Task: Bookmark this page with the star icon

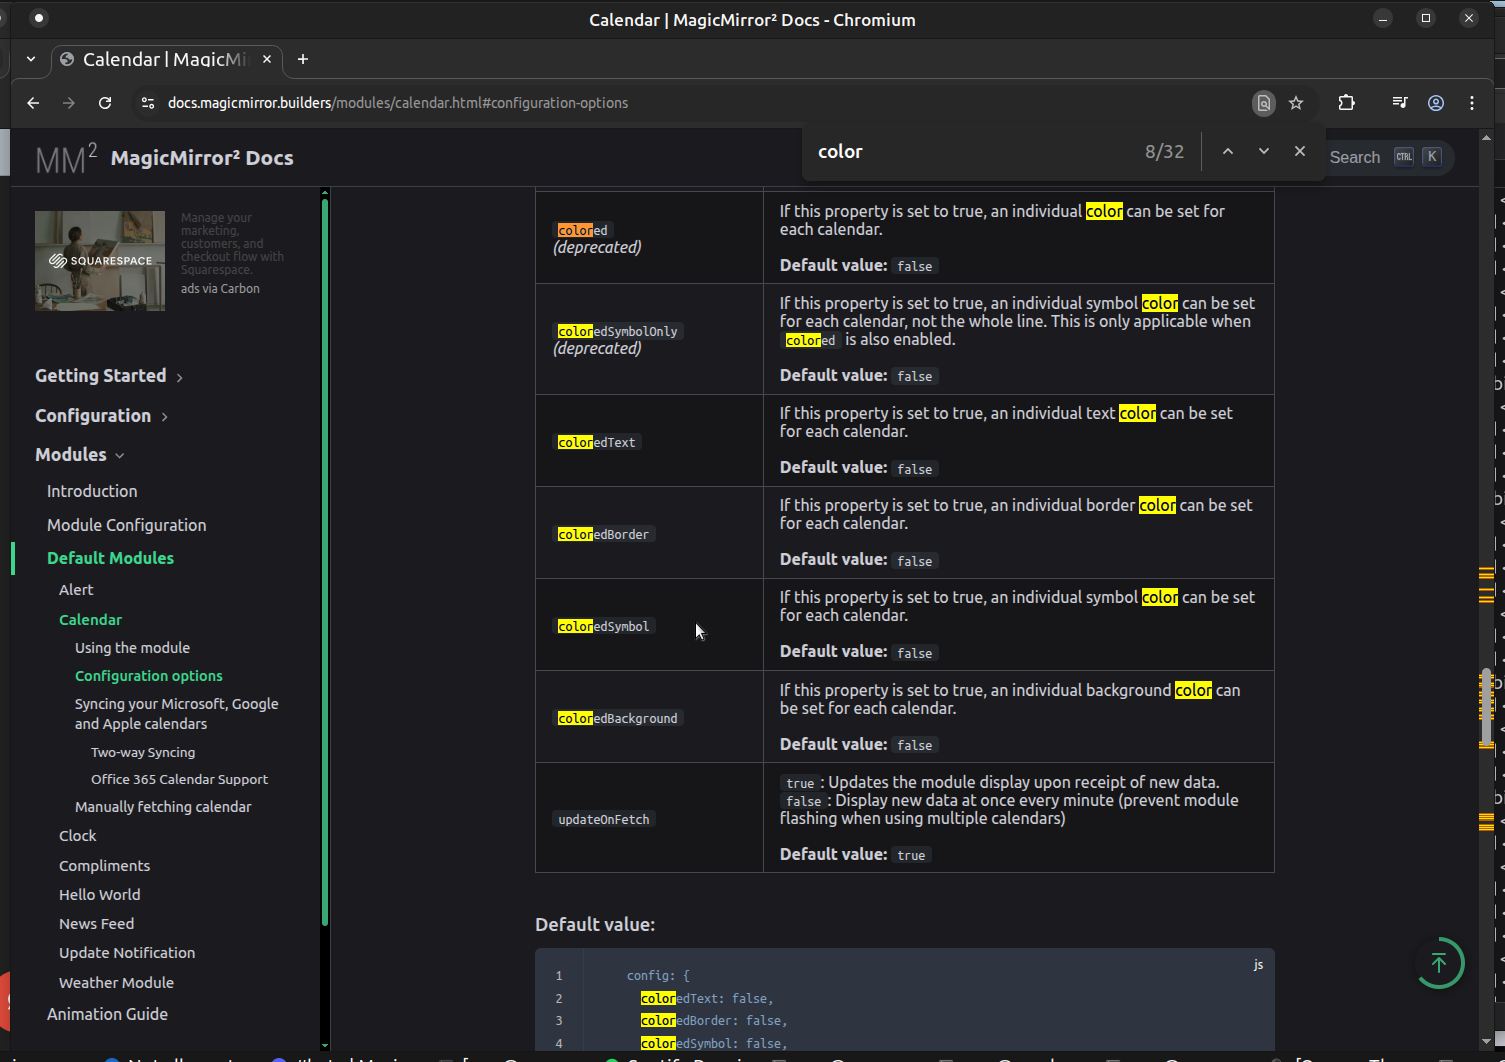Action: point(1296,103)
